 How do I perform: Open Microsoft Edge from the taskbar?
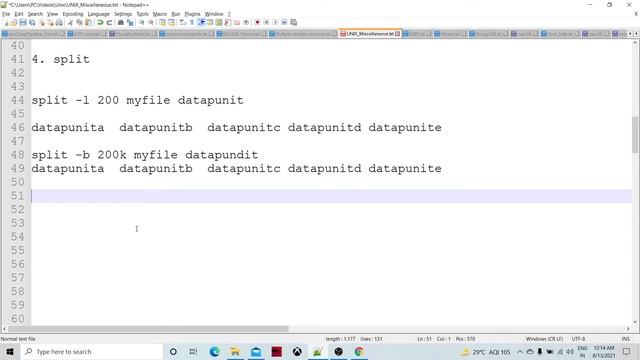(x=214, y=351)
